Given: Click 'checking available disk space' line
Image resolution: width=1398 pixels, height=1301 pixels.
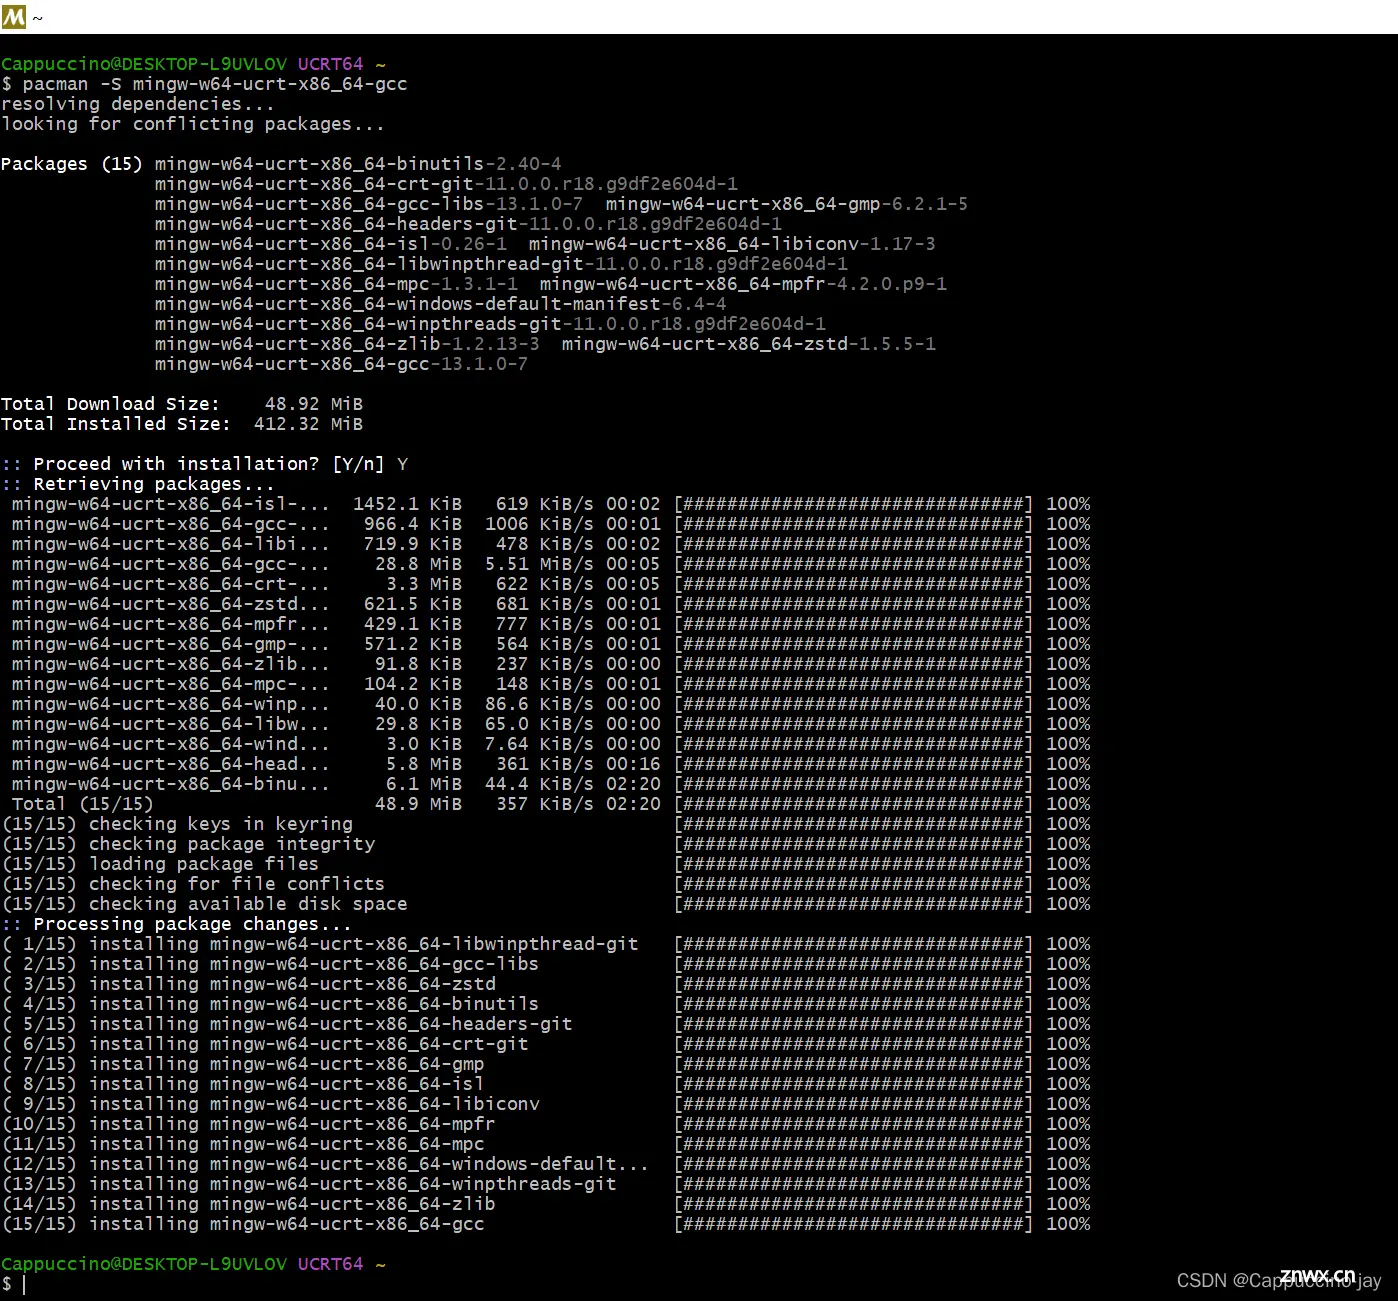Looking at the screenshot, I should [x=205, y=904].
